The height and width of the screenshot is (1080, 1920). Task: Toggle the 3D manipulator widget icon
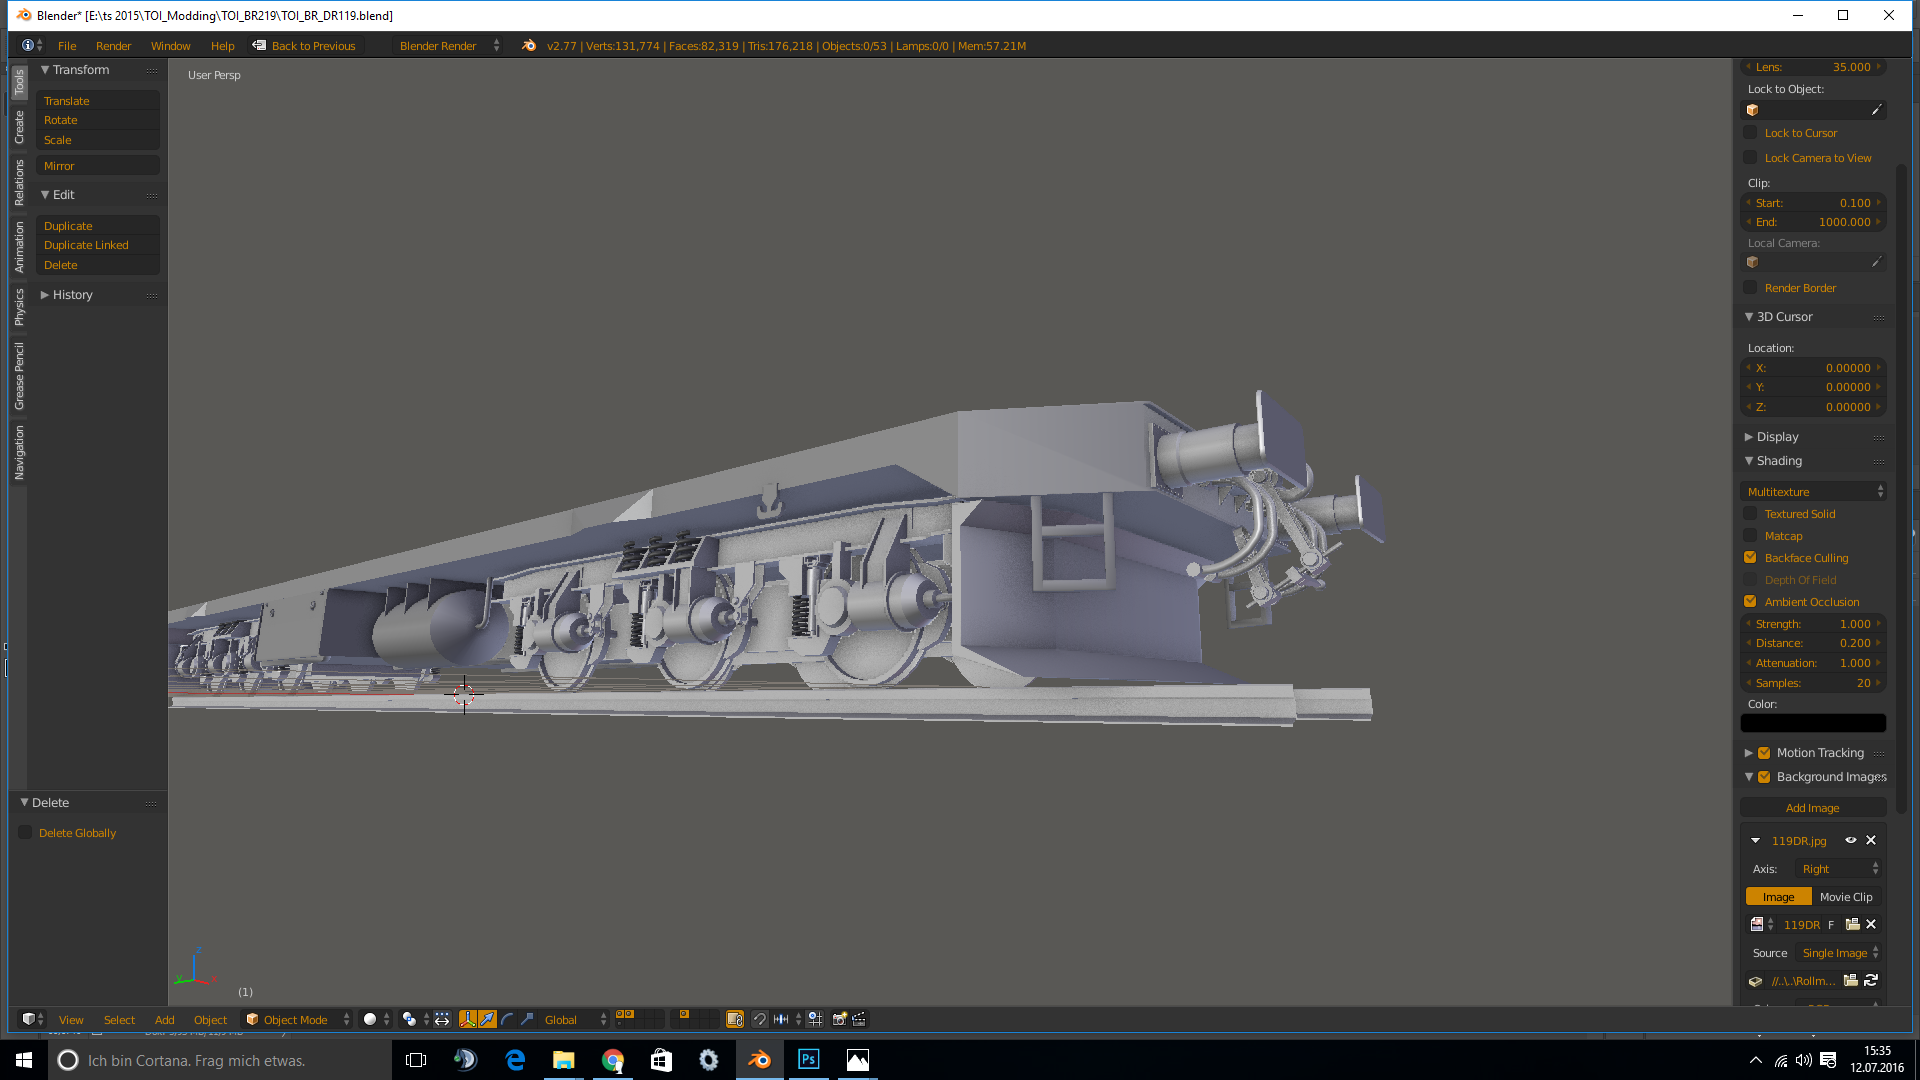tap(468, 1019)
